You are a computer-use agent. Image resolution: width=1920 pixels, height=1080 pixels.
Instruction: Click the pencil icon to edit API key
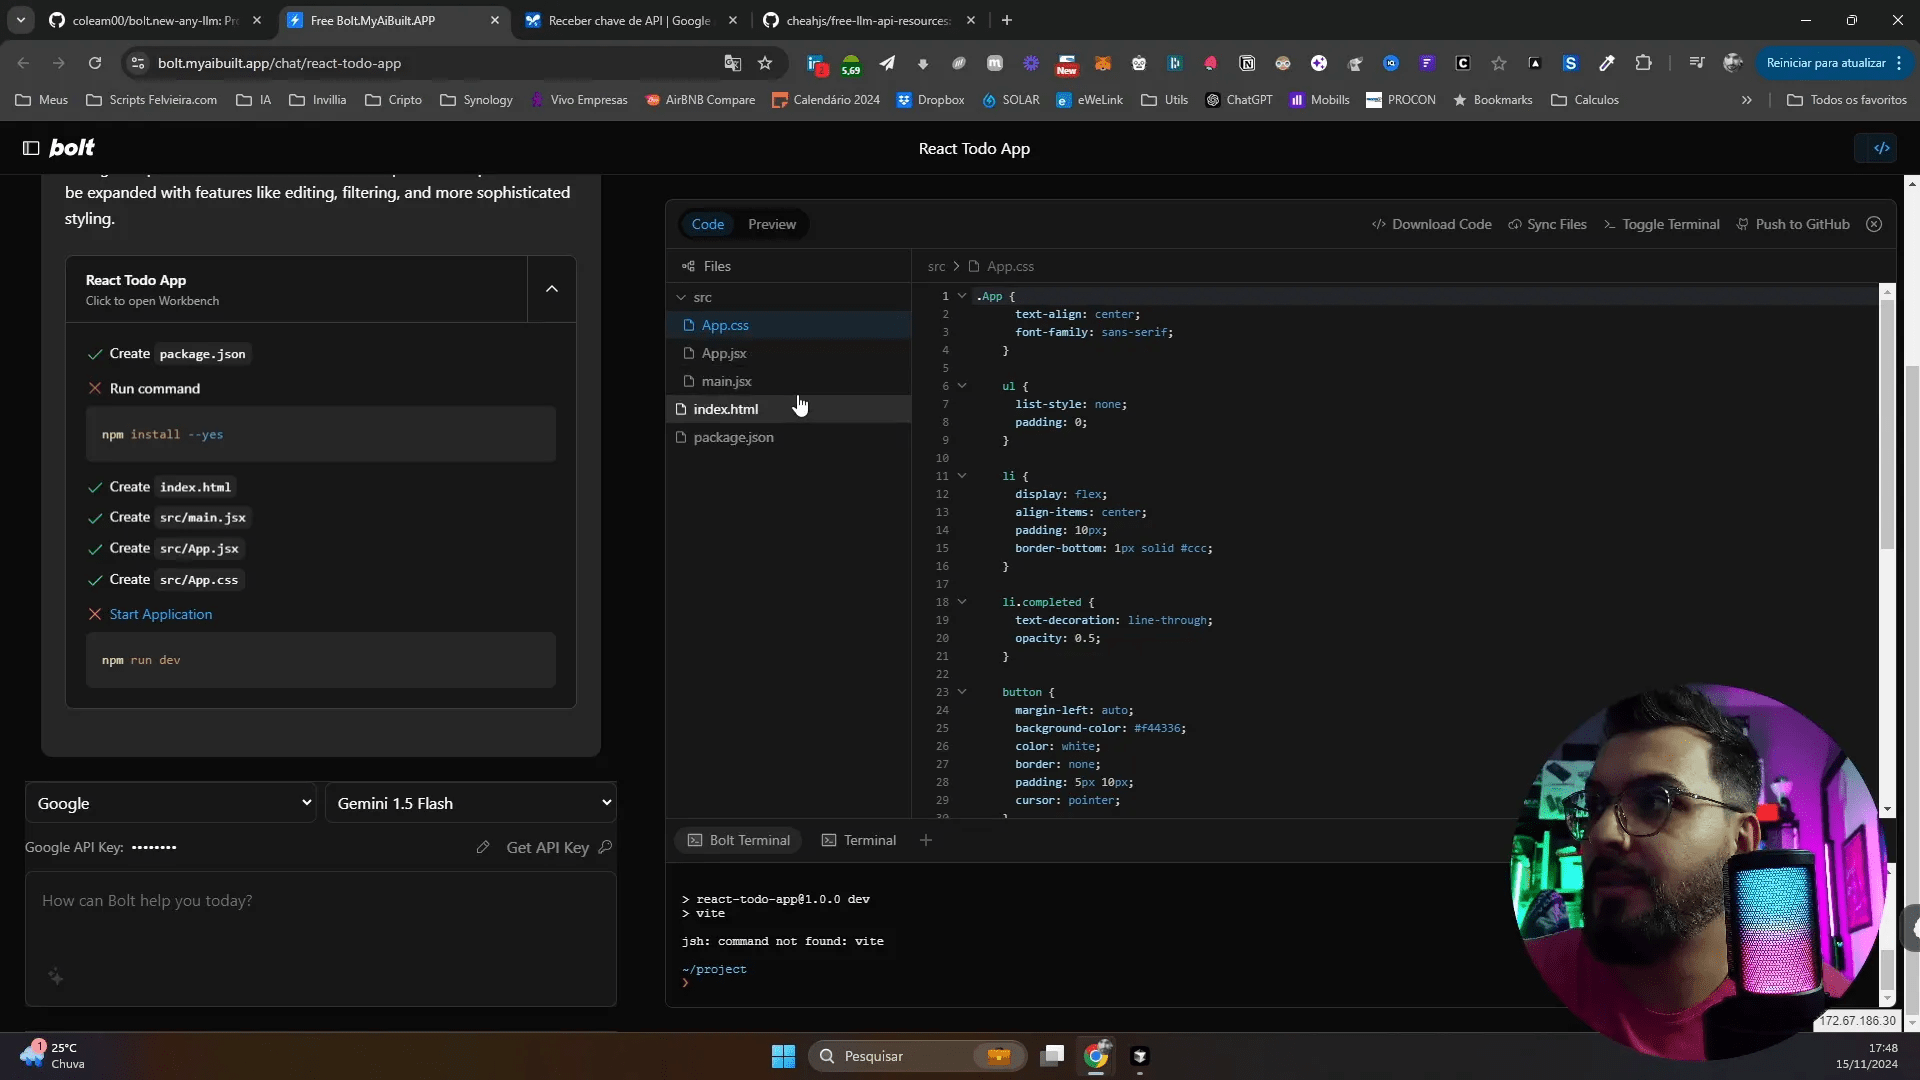pyautogui.click(x=483, y=847)
